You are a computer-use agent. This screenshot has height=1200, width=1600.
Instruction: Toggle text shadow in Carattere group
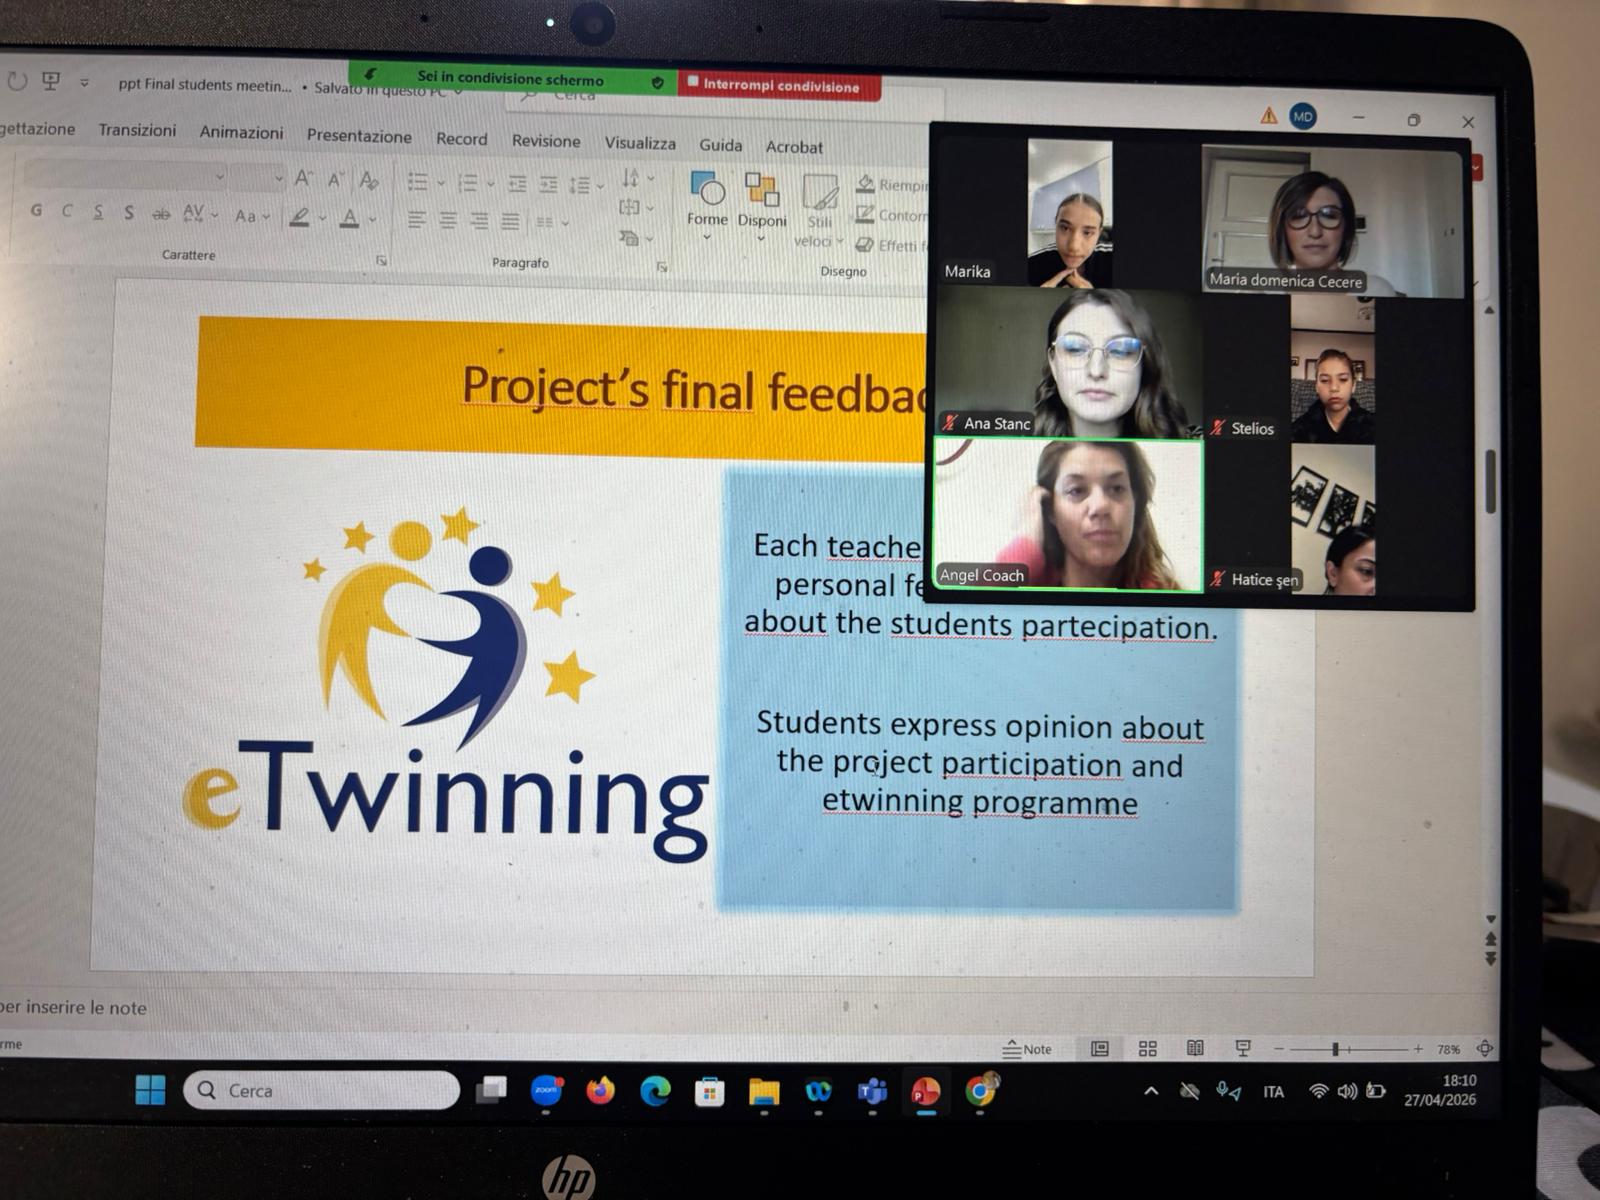click(x=129, y=213)
